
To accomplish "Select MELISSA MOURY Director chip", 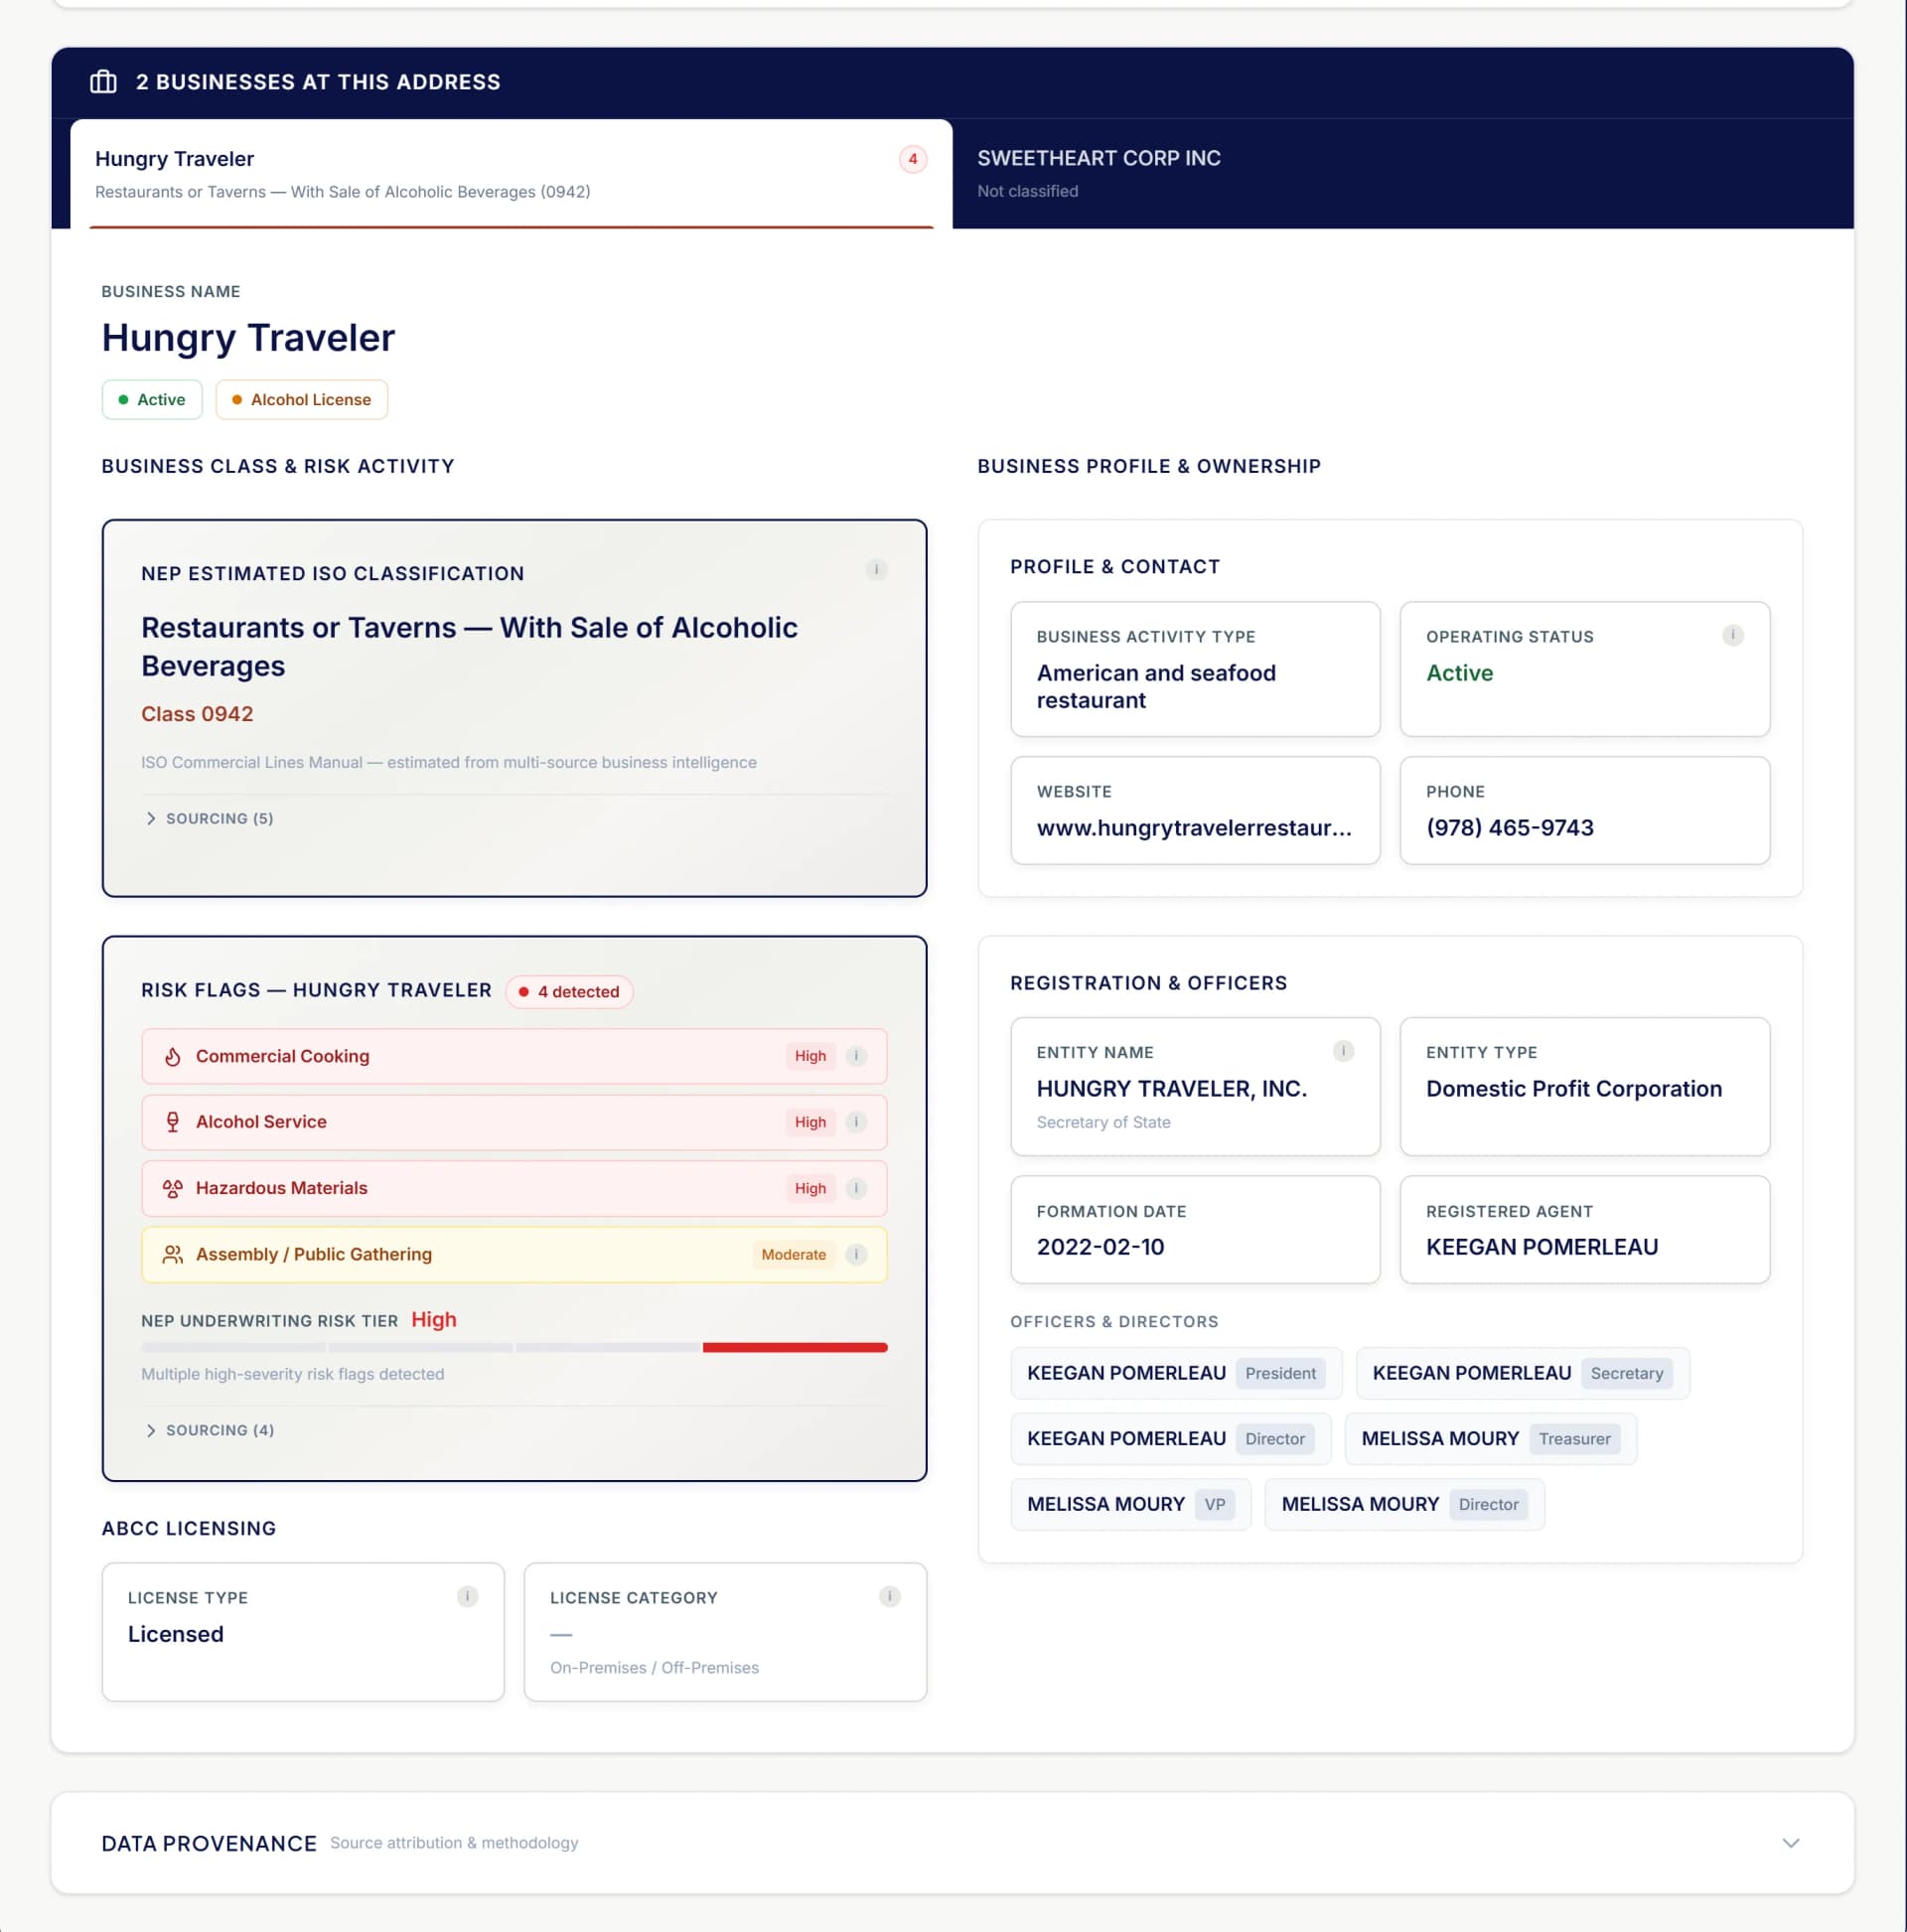I will point(1404,1504).
